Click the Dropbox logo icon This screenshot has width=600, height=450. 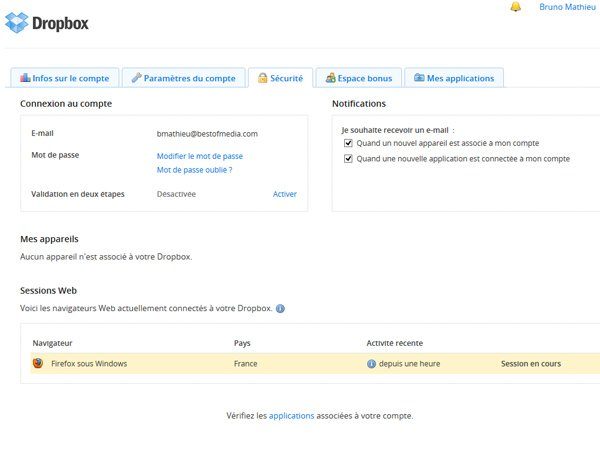pyautogui.click(x=17, y=23)
